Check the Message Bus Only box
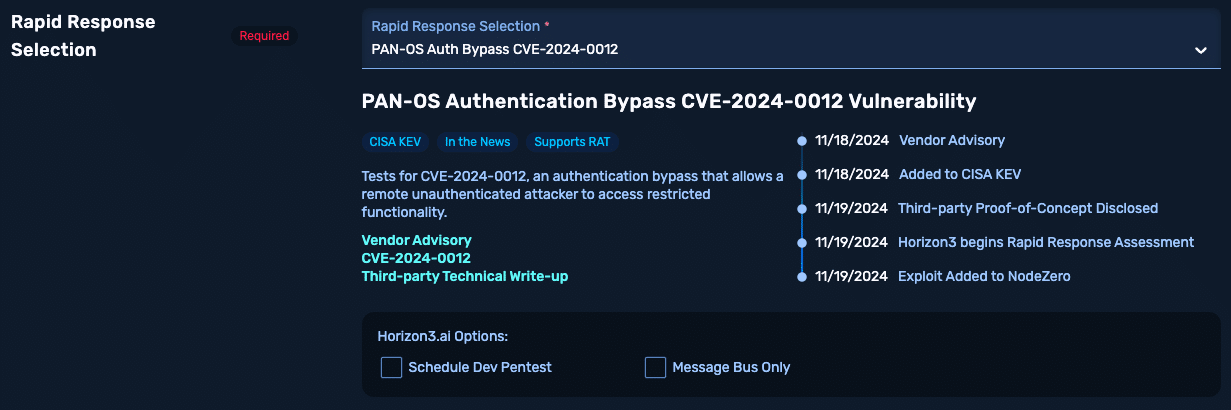This screenshot has width=1231, height=410. pos(655,367)
